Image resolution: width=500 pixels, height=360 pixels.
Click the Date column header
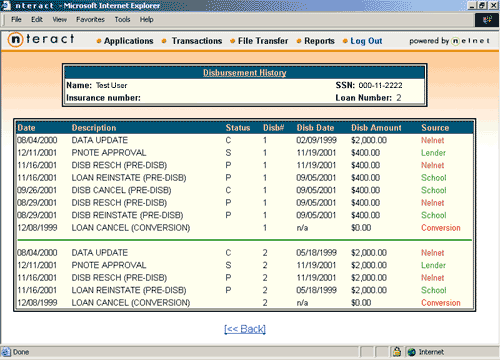tap(26, 128)
